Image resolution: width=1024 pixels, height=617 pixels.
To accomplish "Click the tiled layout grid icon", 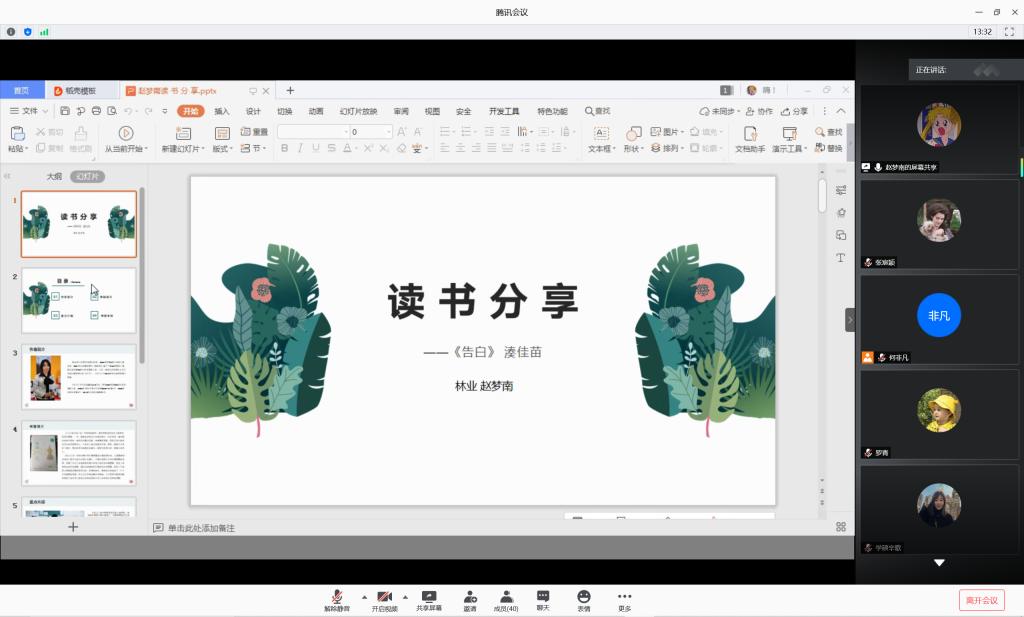I will (841, 527).
